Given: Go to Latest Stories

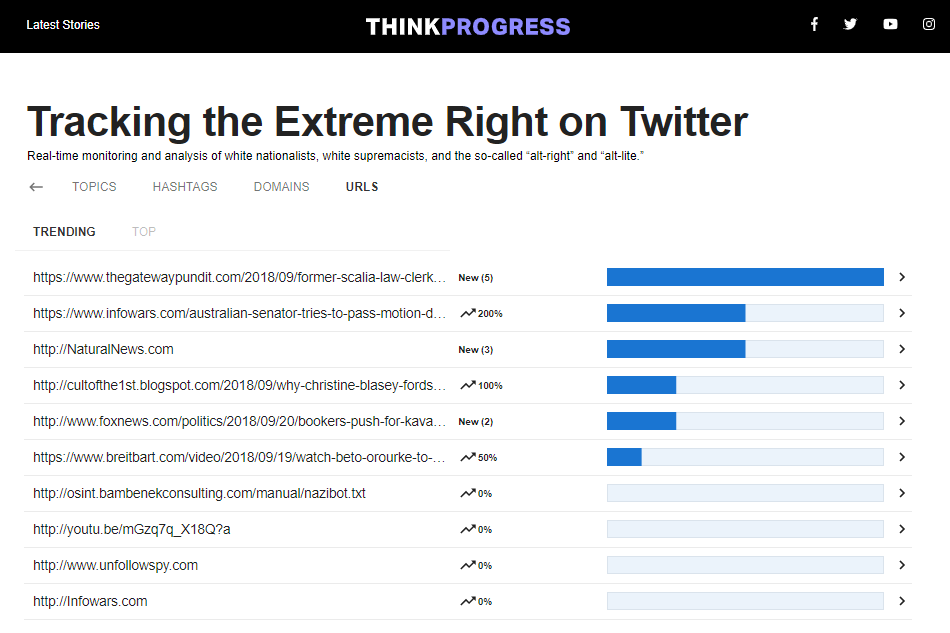Looking at the screenshot, I should (x=63, y=25).
